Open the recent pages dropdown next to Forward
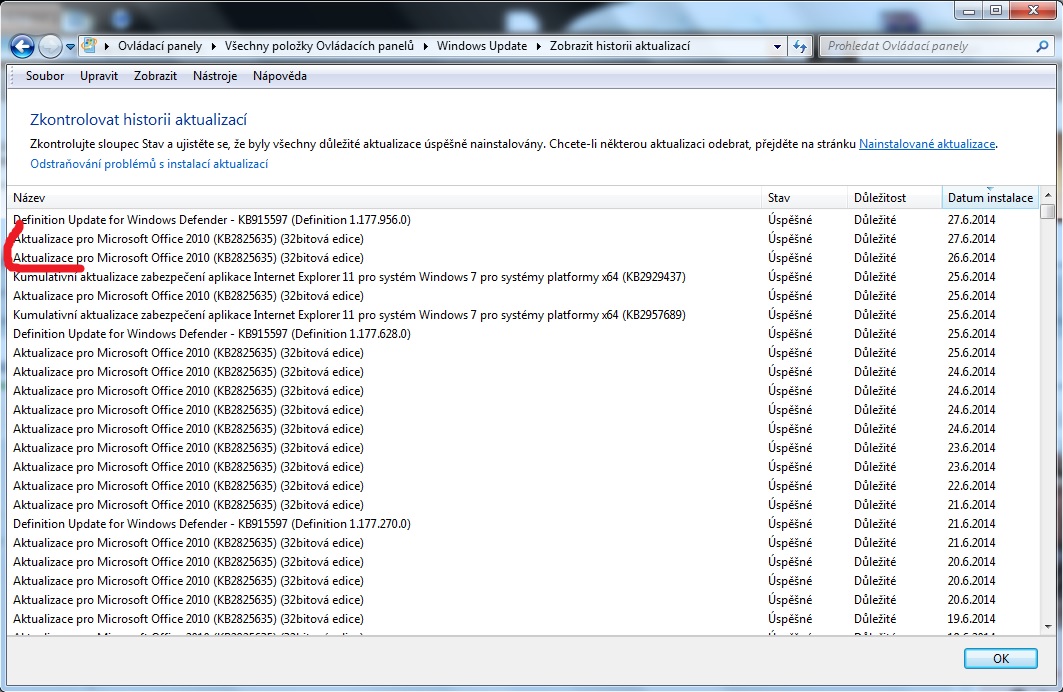Screen dimensions: 1063x692 71,46
